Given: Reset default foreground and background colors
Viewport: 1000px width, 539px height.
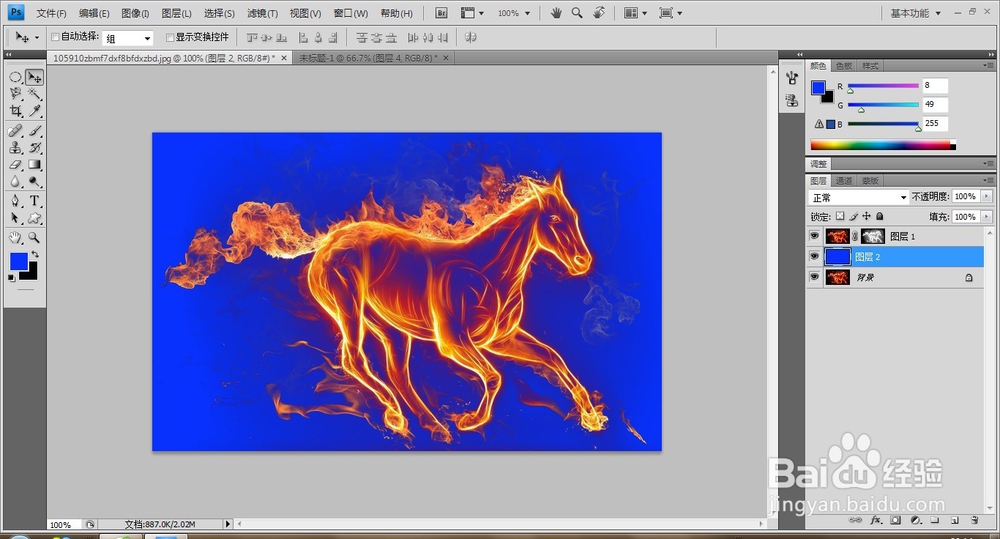Looking at the screenshot, I should click(11, 277).
